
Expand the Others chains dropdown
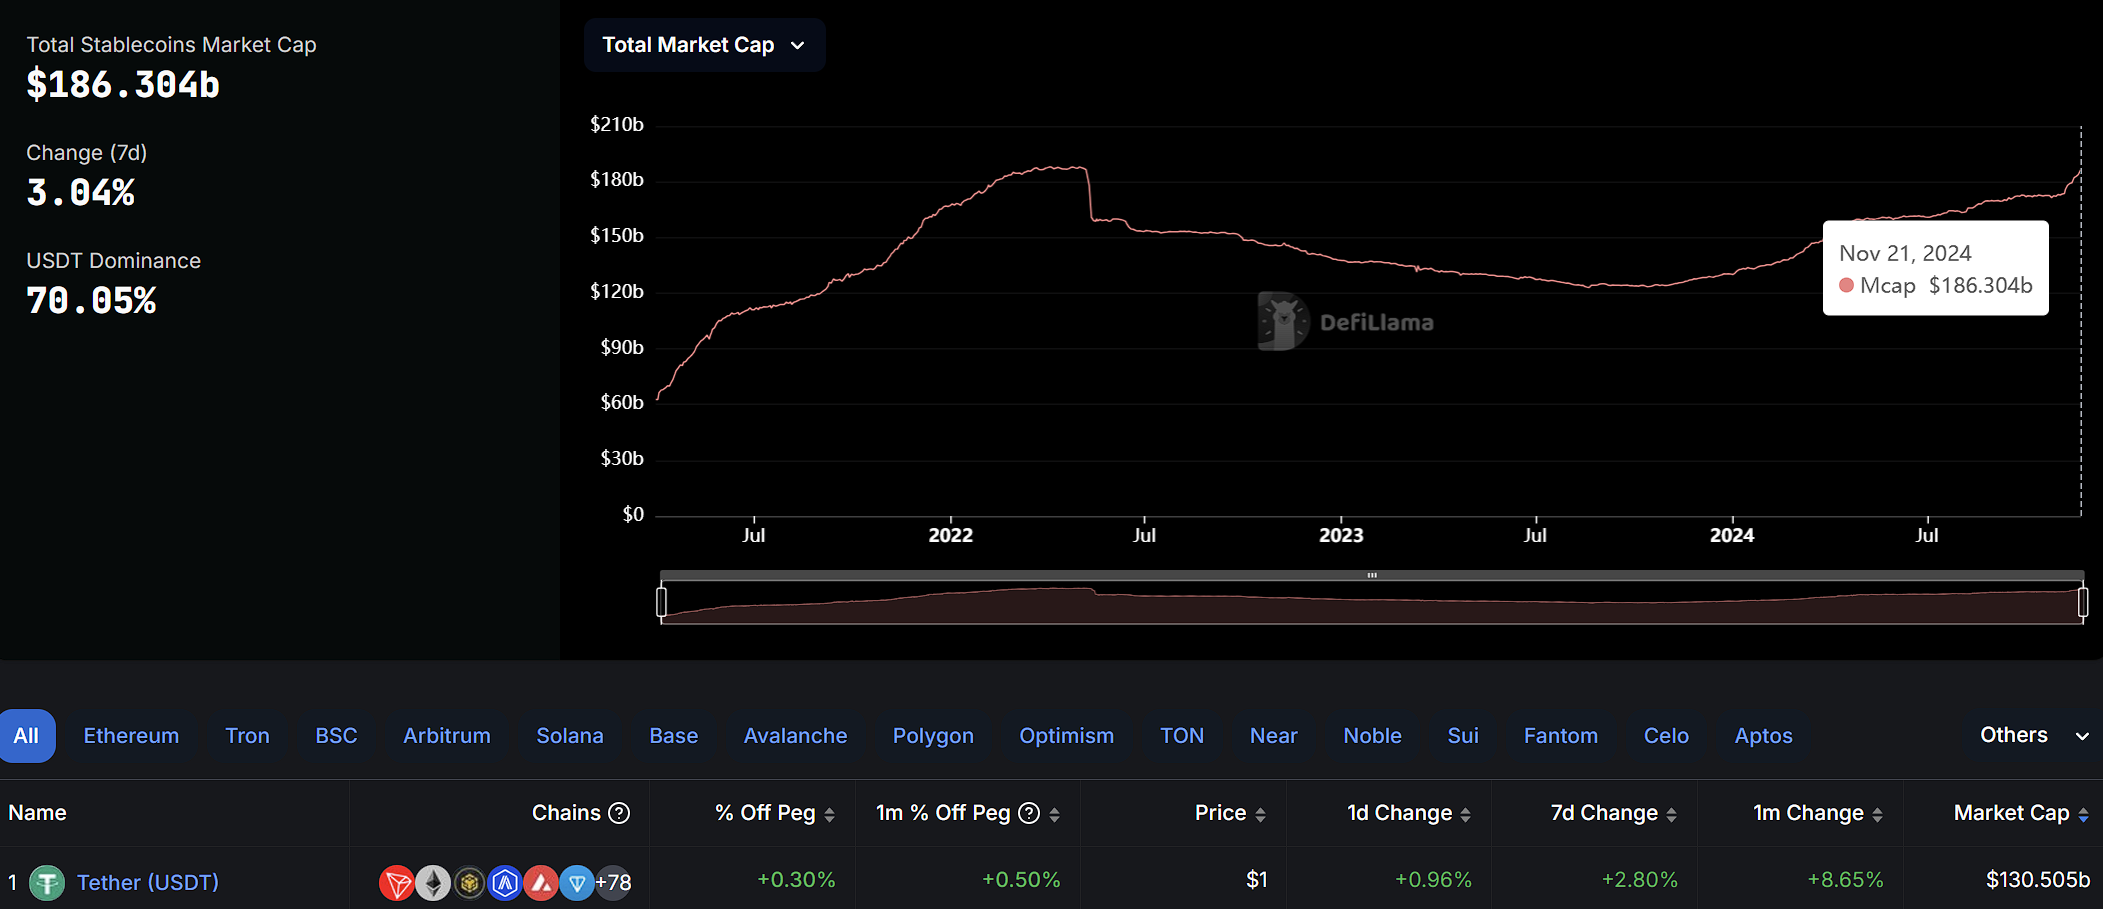[x=2034, y=735]
